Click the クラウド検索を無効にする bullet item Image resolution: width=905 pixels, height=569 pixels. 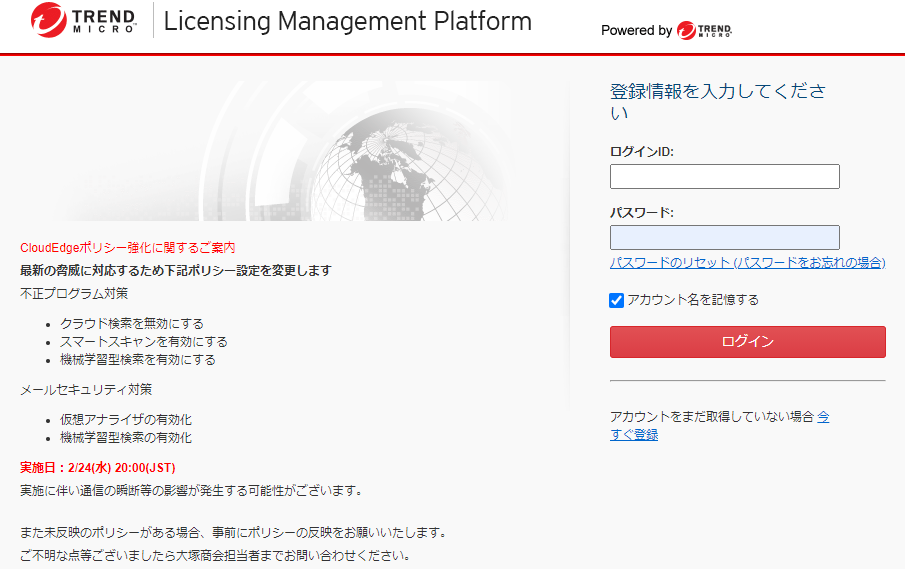tap(132, 323)
